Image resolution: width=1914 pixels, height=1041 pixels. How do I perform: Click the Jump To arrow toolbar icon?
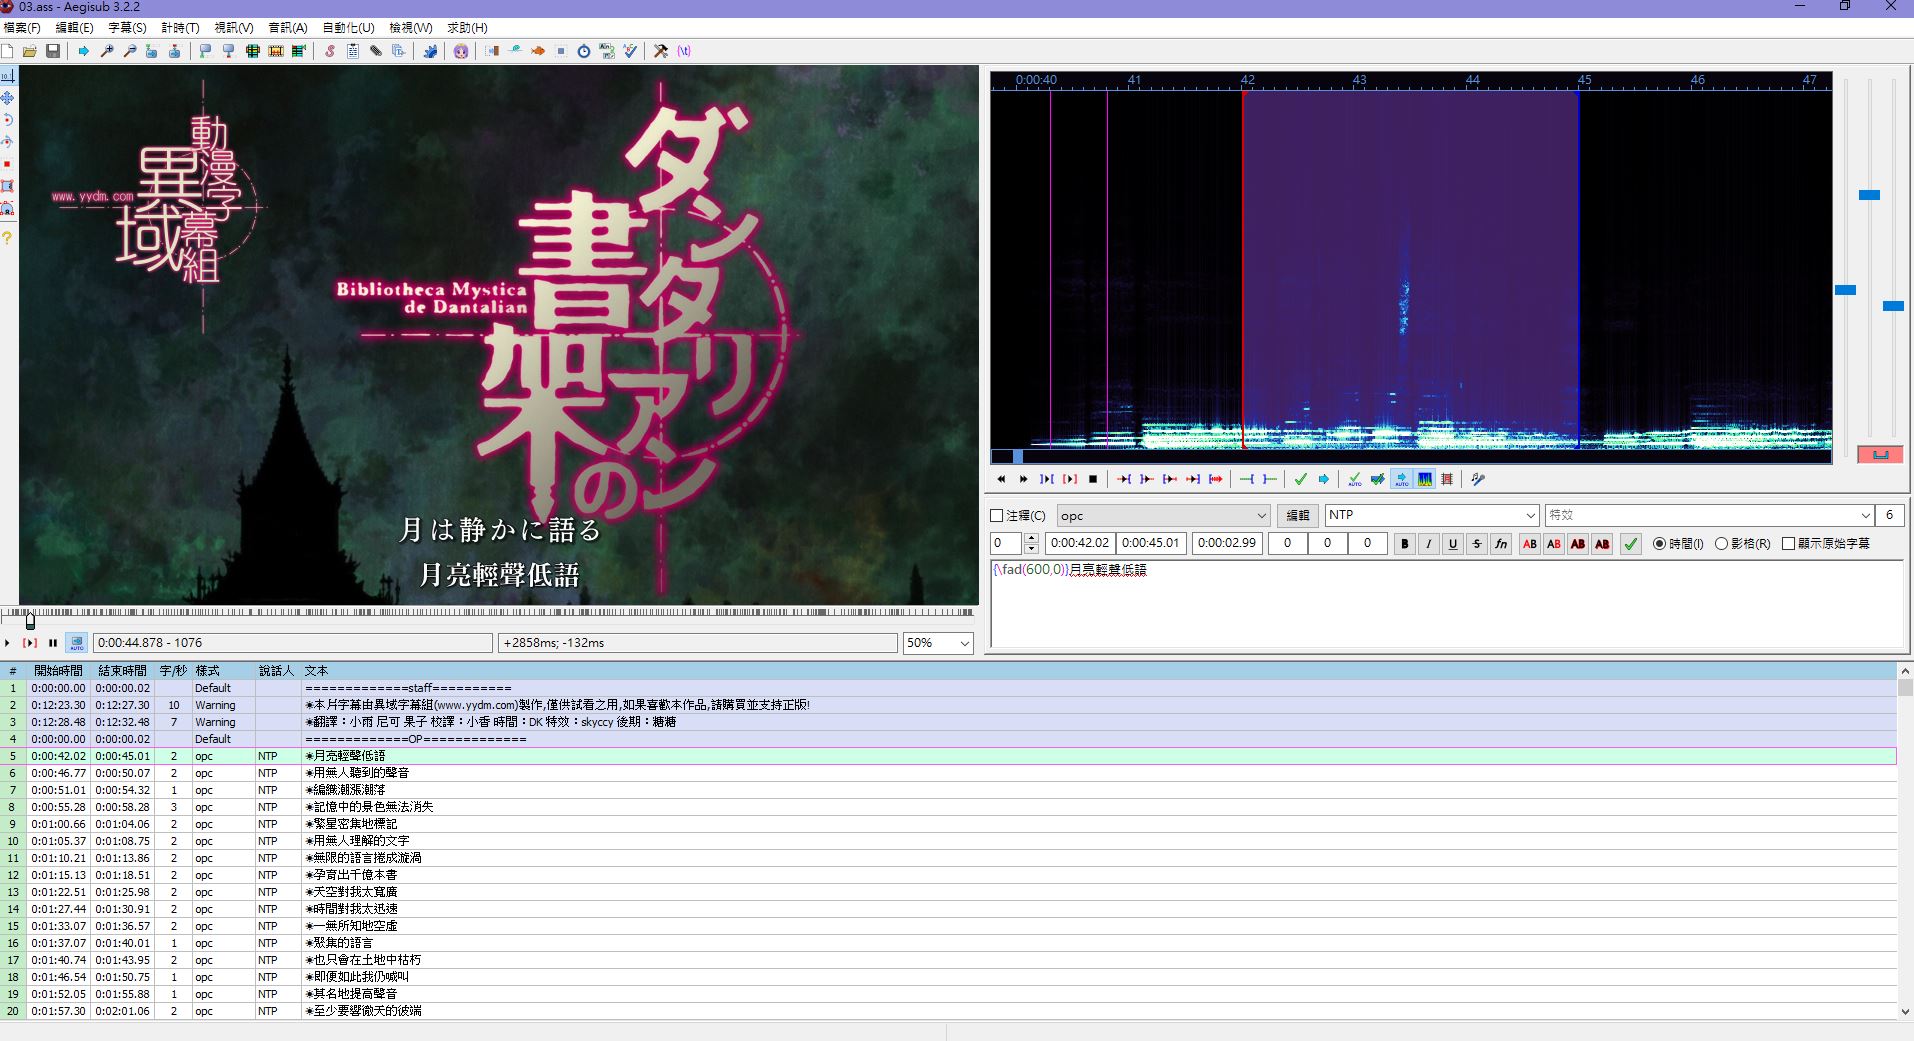(x=83, y=51)
